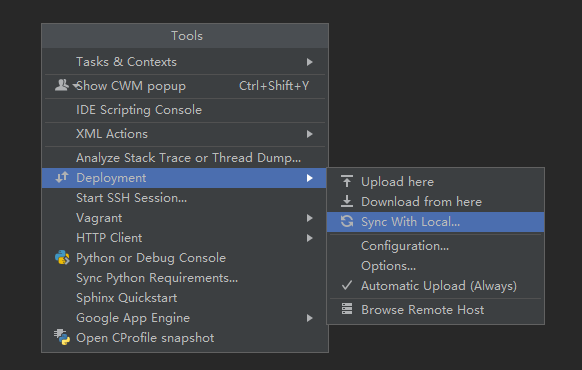The height and width of the screenshot is (370, 582).
Task: Click the Deployment up-down arrows icon
Action: 62,177
